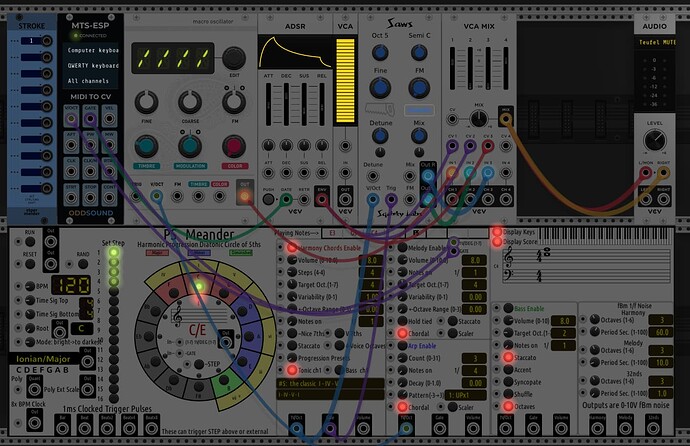Click the Meander RUN button
Screen dimensions: 690x446
point(30,242)
